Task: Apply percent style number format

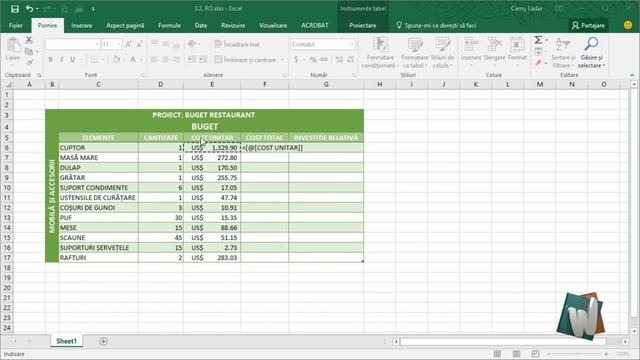Action: click(313, 60)
